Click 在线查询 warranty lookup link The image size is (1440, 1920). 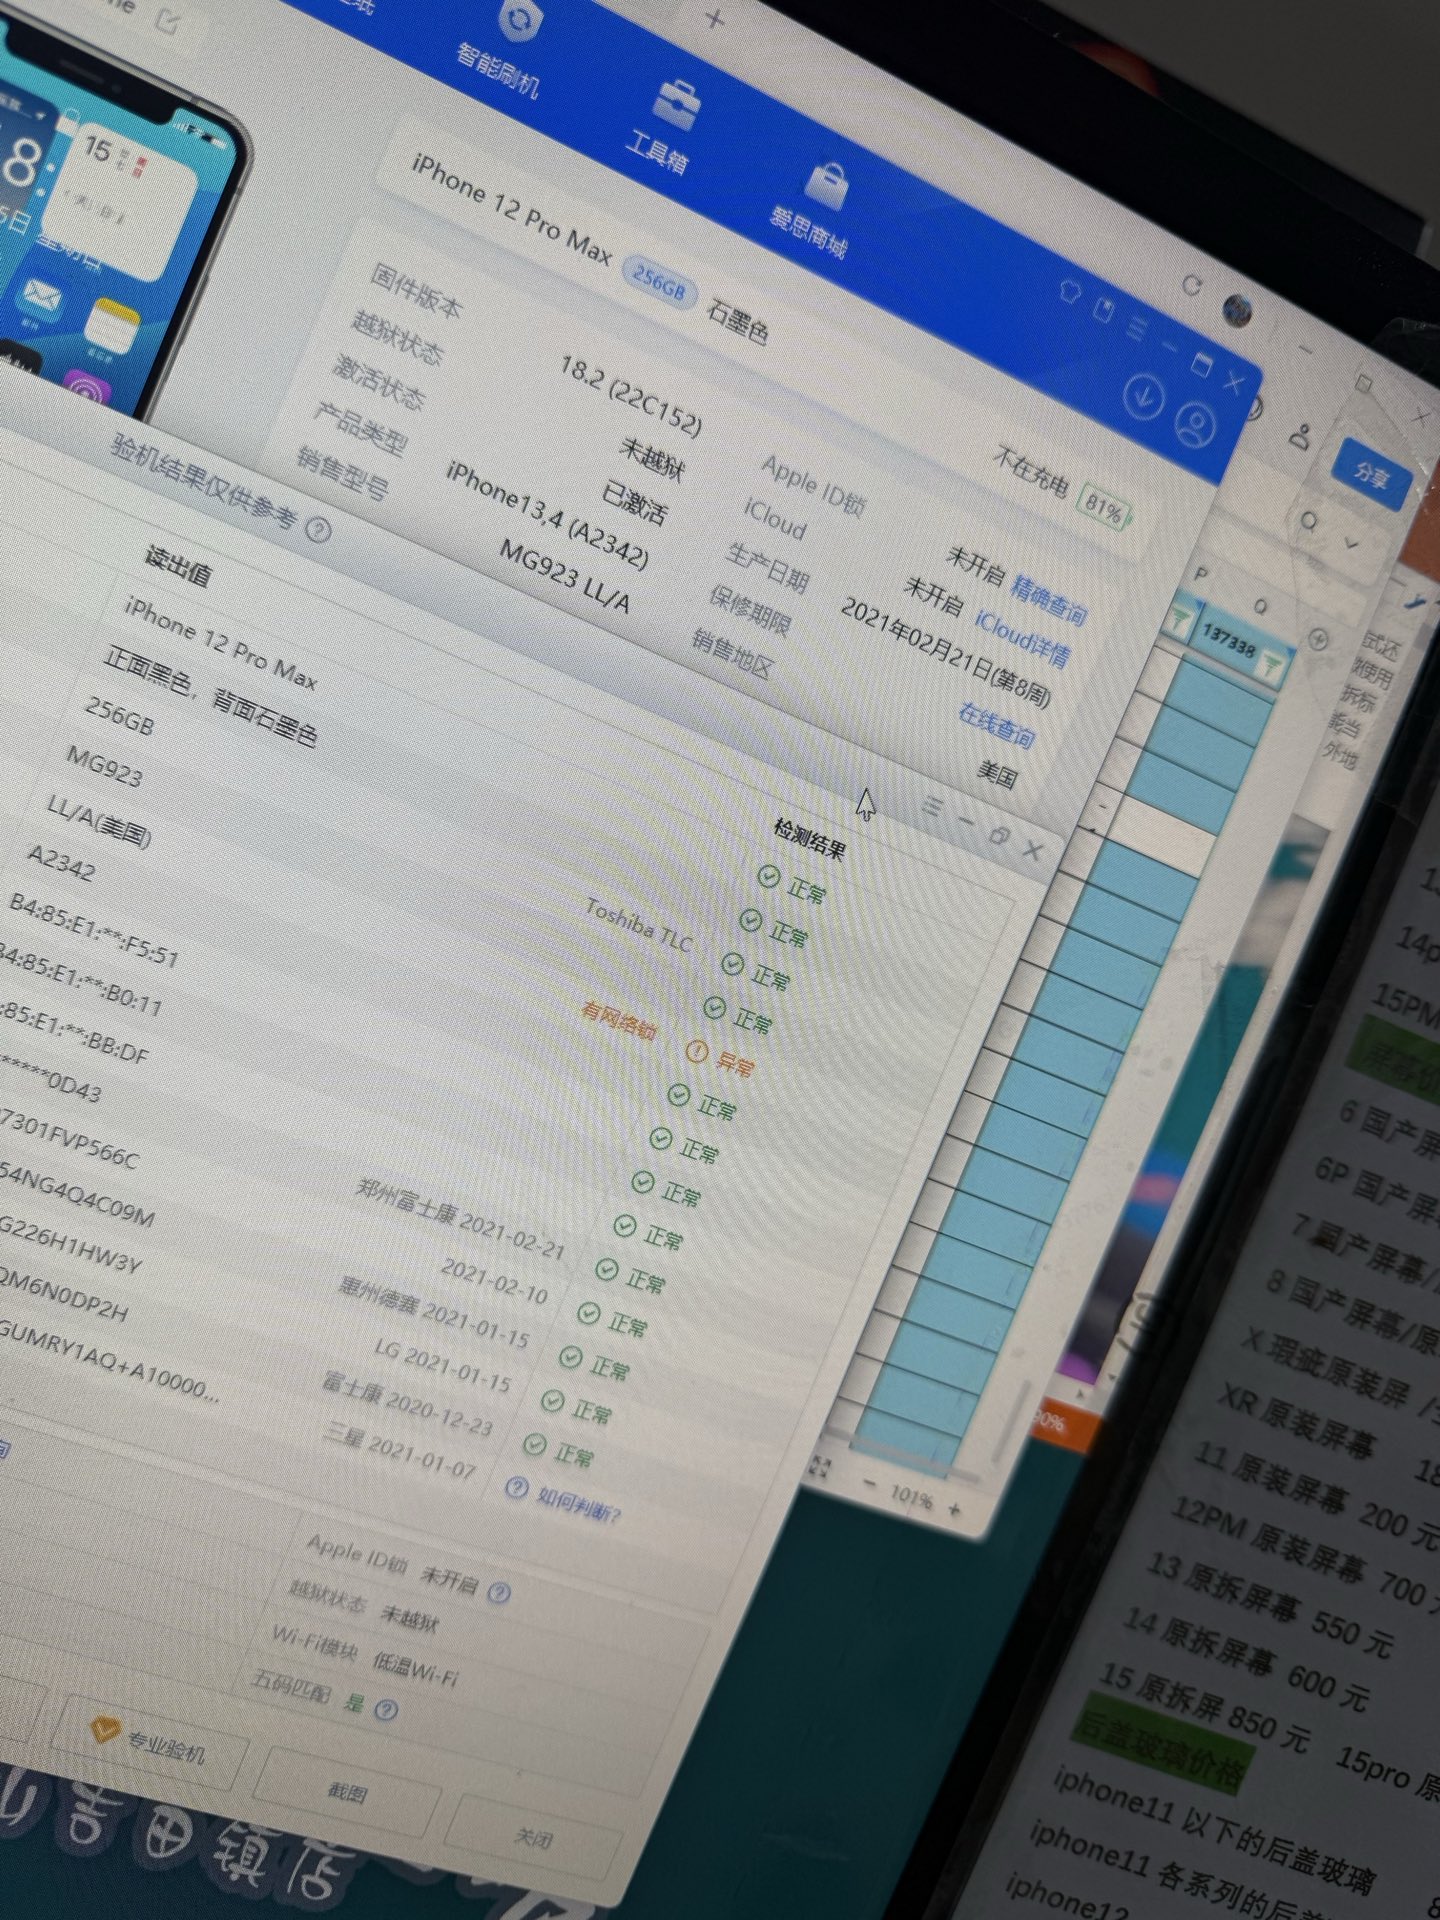pyautogui.click(x=996, y=727)
